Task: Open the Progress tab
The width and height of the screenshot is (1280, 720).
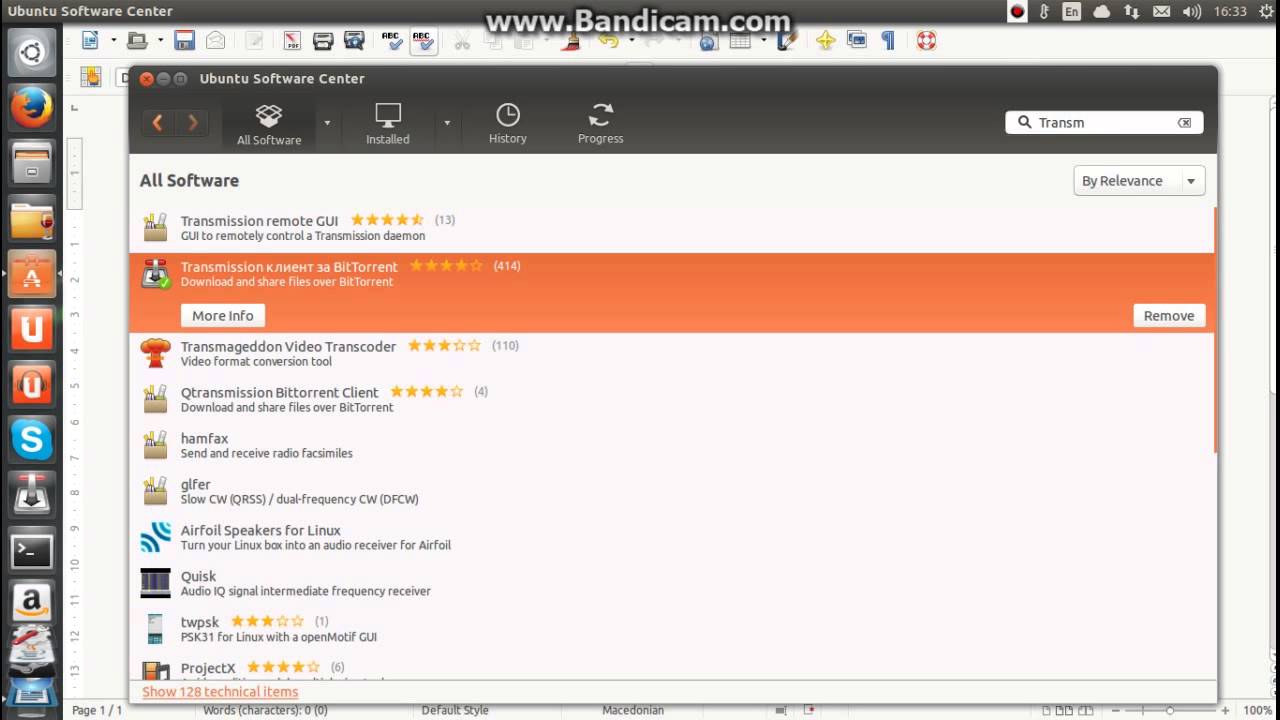Action: coord(601,124)
